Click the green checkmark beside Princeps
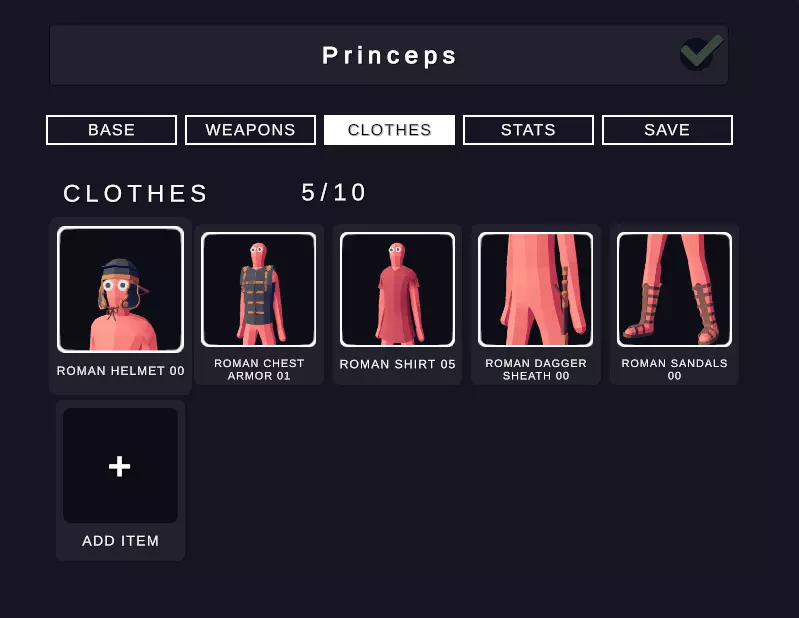Image resolution: width=799 pixels, height=618 pixels. tap(702, 52)
